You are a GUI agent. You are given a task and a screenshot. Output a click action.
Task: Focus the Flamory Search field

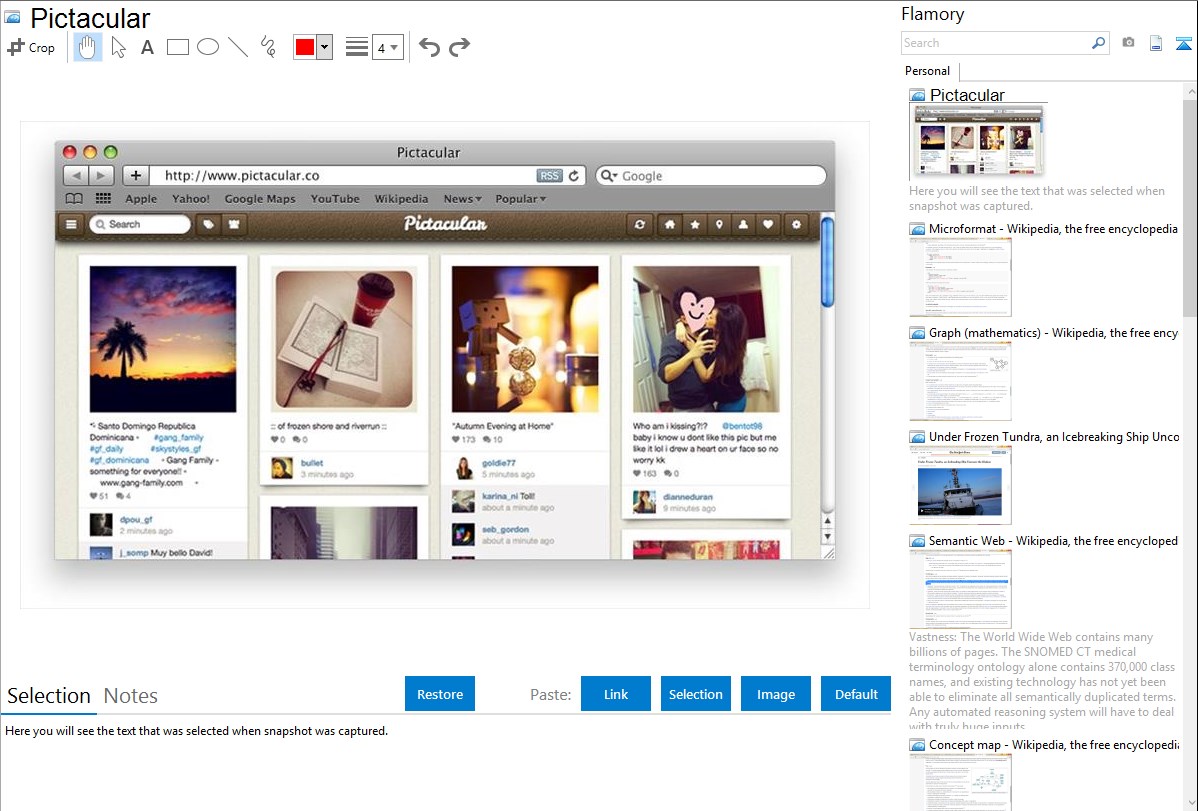click(996, 43)
